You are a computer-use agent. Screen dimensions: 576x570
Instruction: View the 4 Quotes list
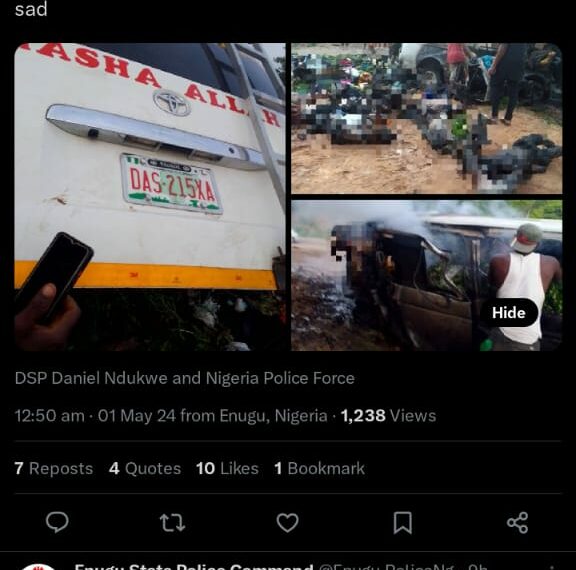click(145, 468)
